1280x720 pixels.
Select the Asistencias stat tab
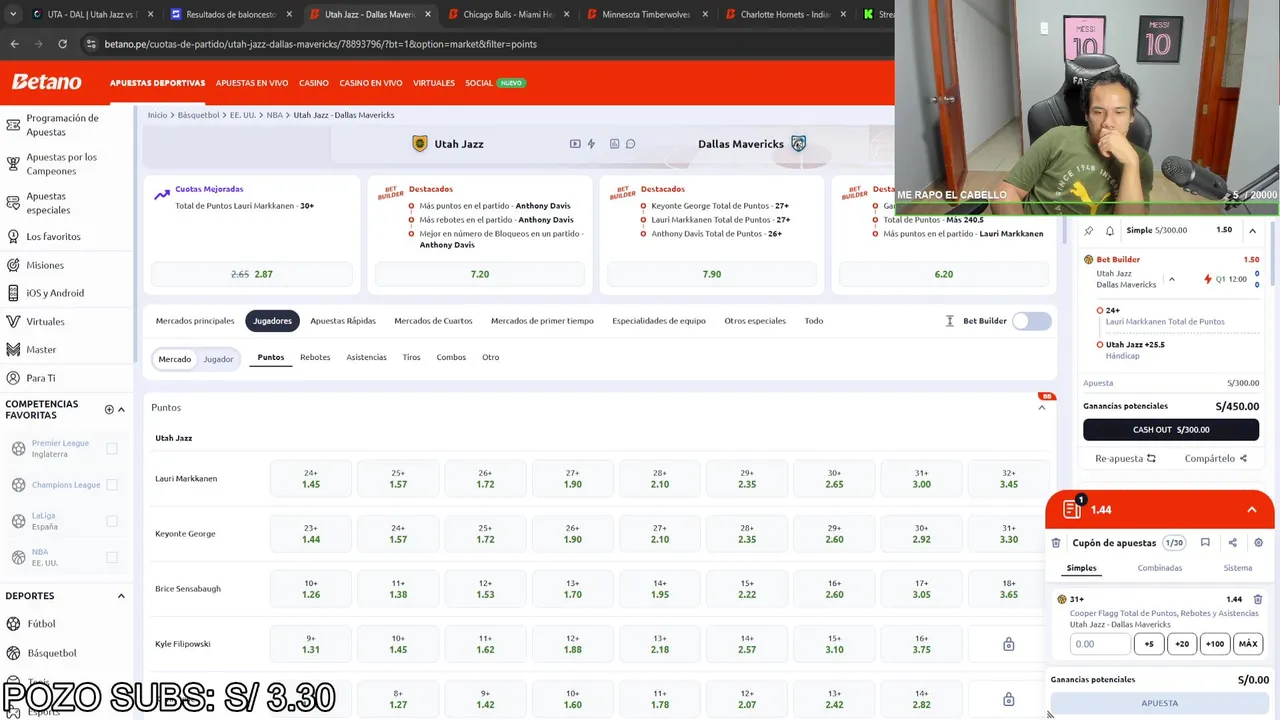(366, 357)
